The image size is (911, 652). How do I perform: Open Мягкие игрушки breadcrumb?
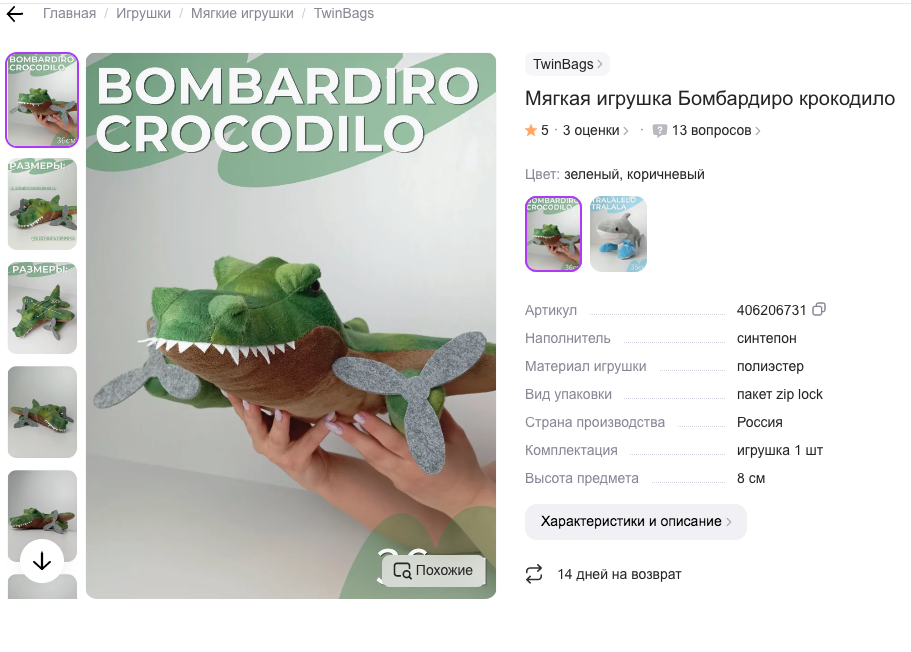242,13
